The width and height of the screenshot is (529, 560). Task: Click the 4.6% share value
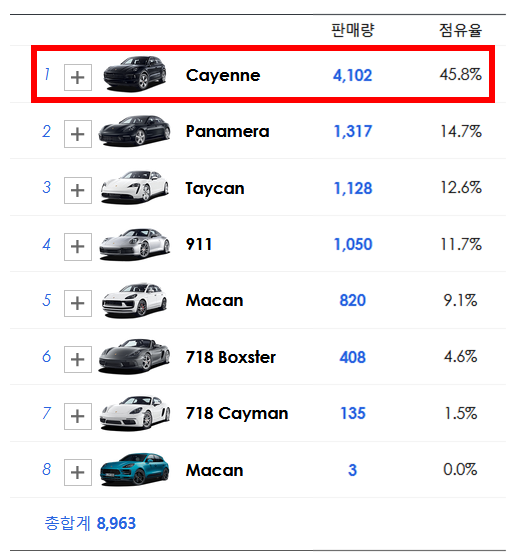[460, 356]
